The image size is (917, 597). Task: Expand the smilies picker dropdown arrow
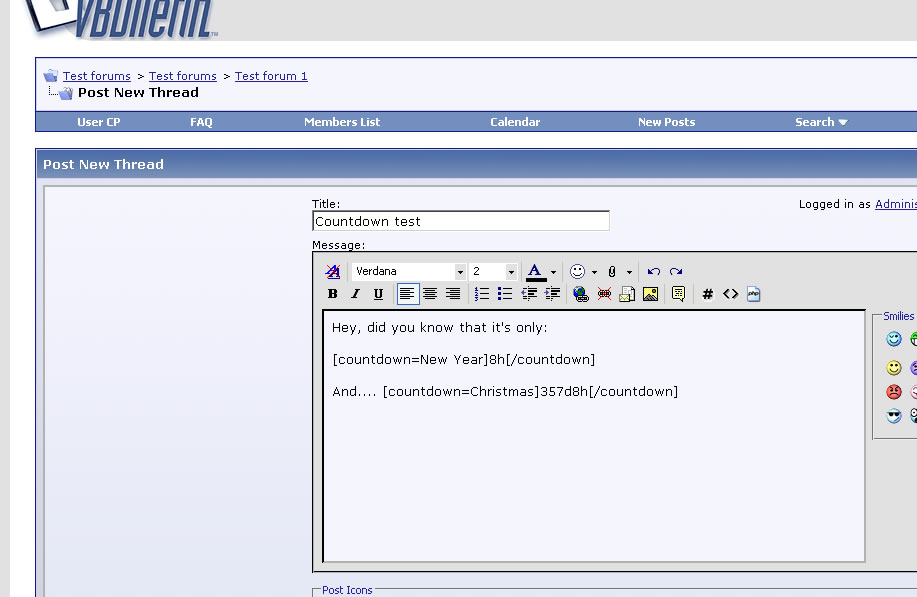(x=594, y=272)
